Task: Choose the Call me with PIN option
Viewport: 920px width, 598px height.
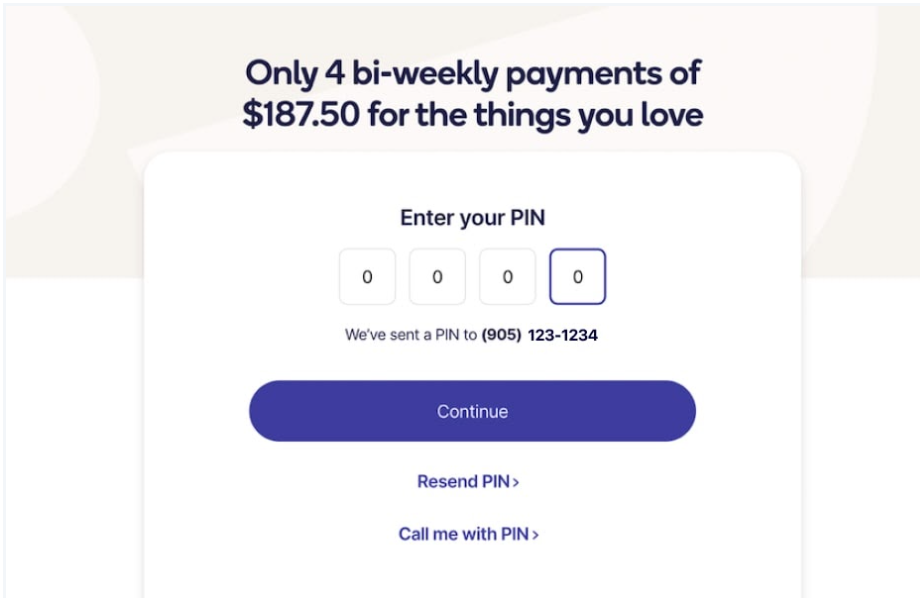Action: [468, 534]
